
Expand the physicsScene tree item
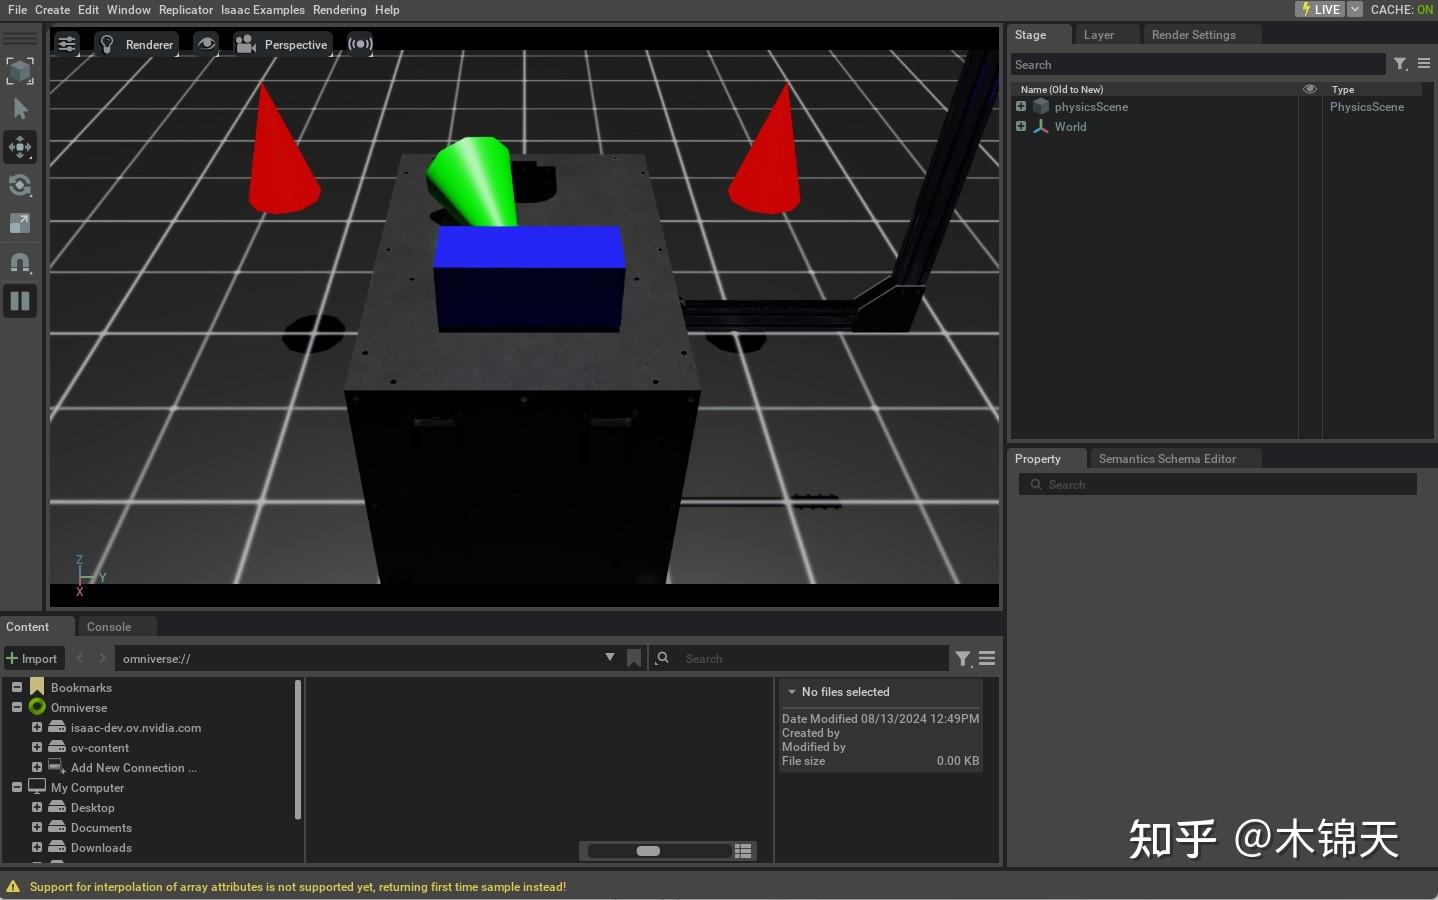1021,107
